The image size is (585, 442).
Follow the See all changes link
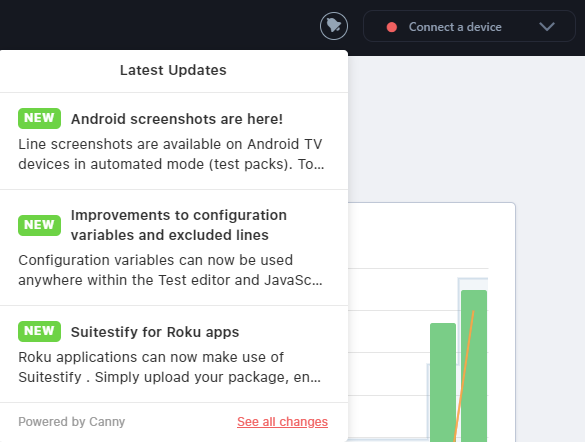click(x=282, y=421)
